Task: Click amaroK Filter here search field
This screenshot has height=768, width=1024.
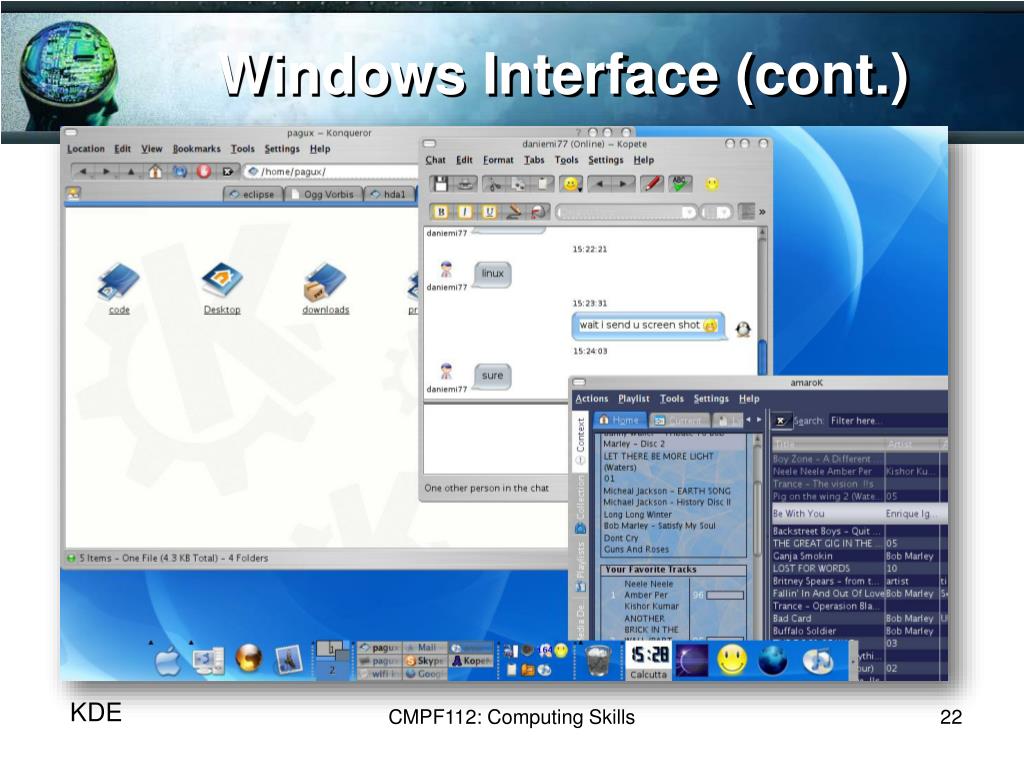Action: (x=887, y=421)
